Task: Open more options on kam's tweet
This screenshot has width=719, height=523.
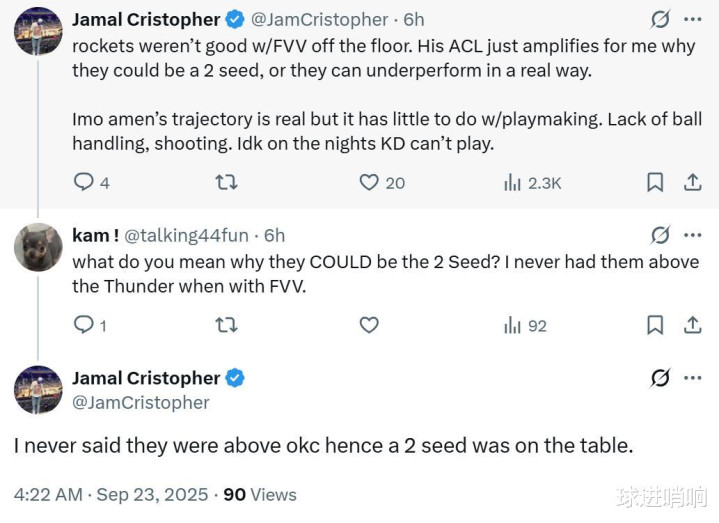Action: 692,235
